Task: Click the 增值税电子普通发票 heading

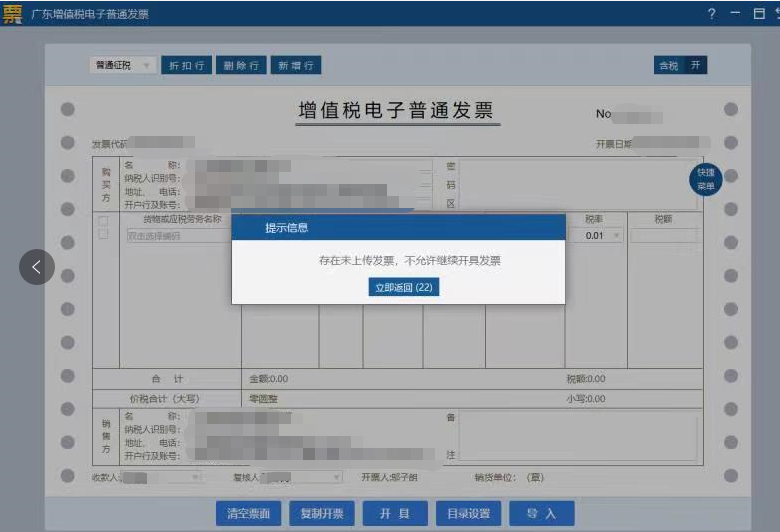Action: (x=396, y=110)
